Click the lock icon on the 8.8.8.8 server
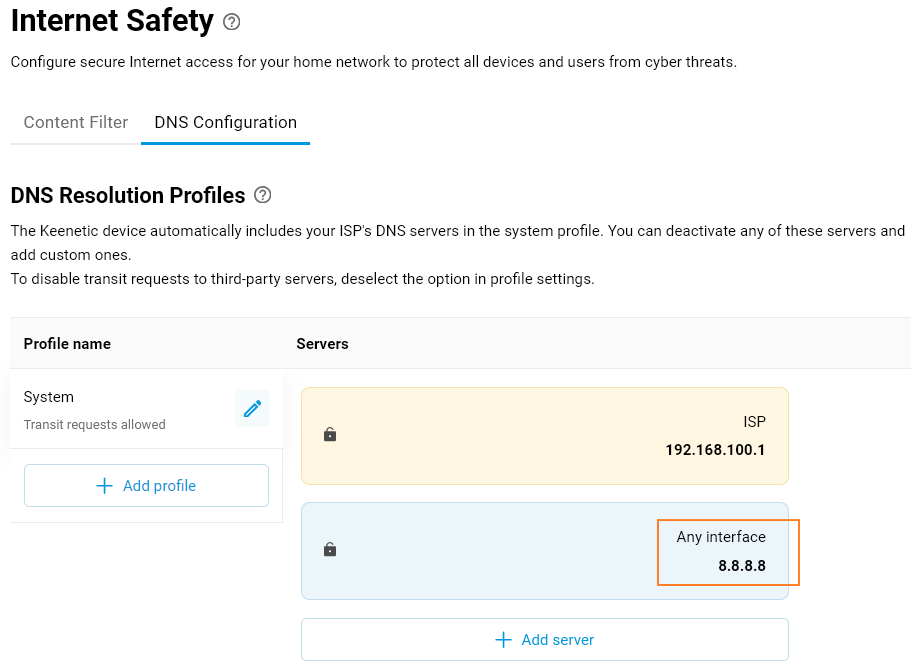Viewport: 913px width, 670px height. [x=330, y=549]
